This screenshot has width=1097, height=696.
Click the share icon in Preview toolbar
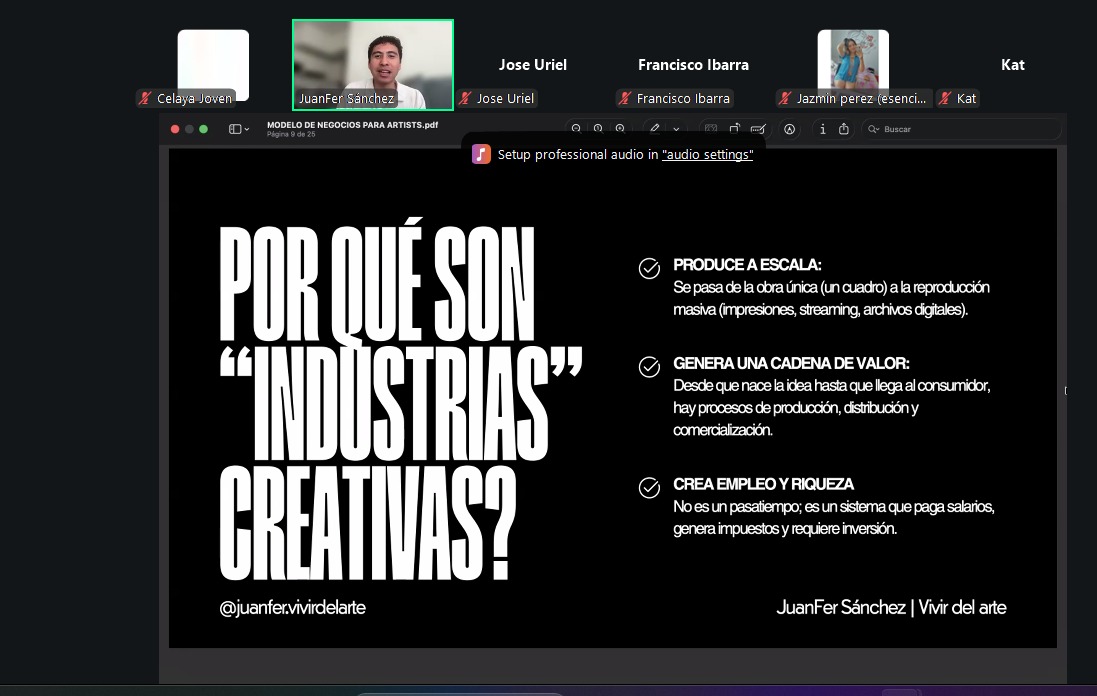point(844,129)
